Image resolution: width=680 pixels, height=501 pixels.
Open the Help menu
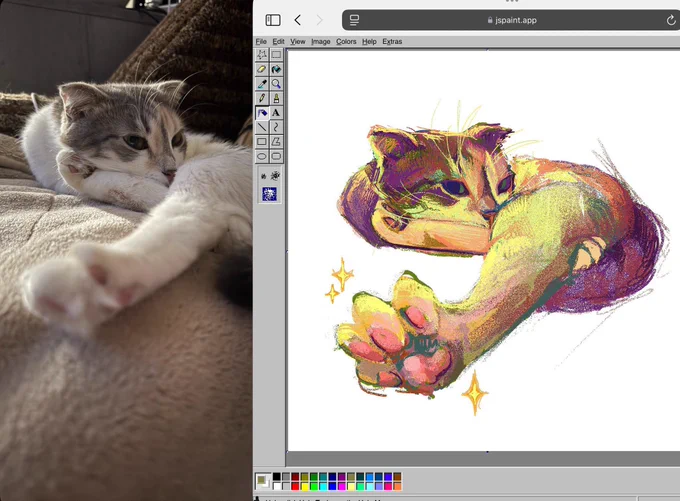[x=369, y=41]
